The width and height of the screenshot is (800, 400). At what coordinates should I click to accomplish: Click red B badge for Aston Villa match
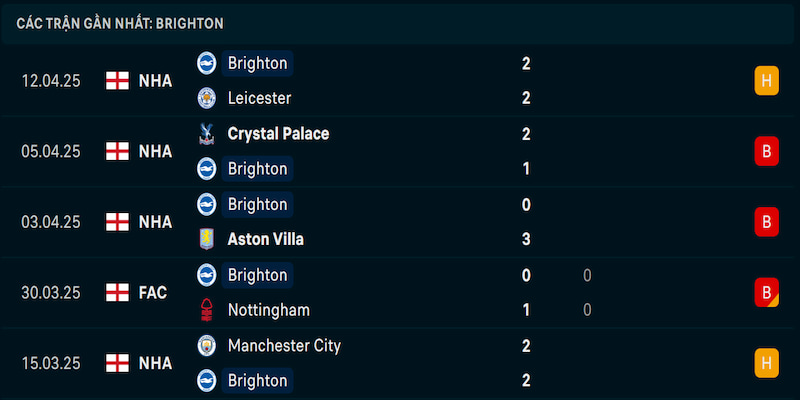766,222
